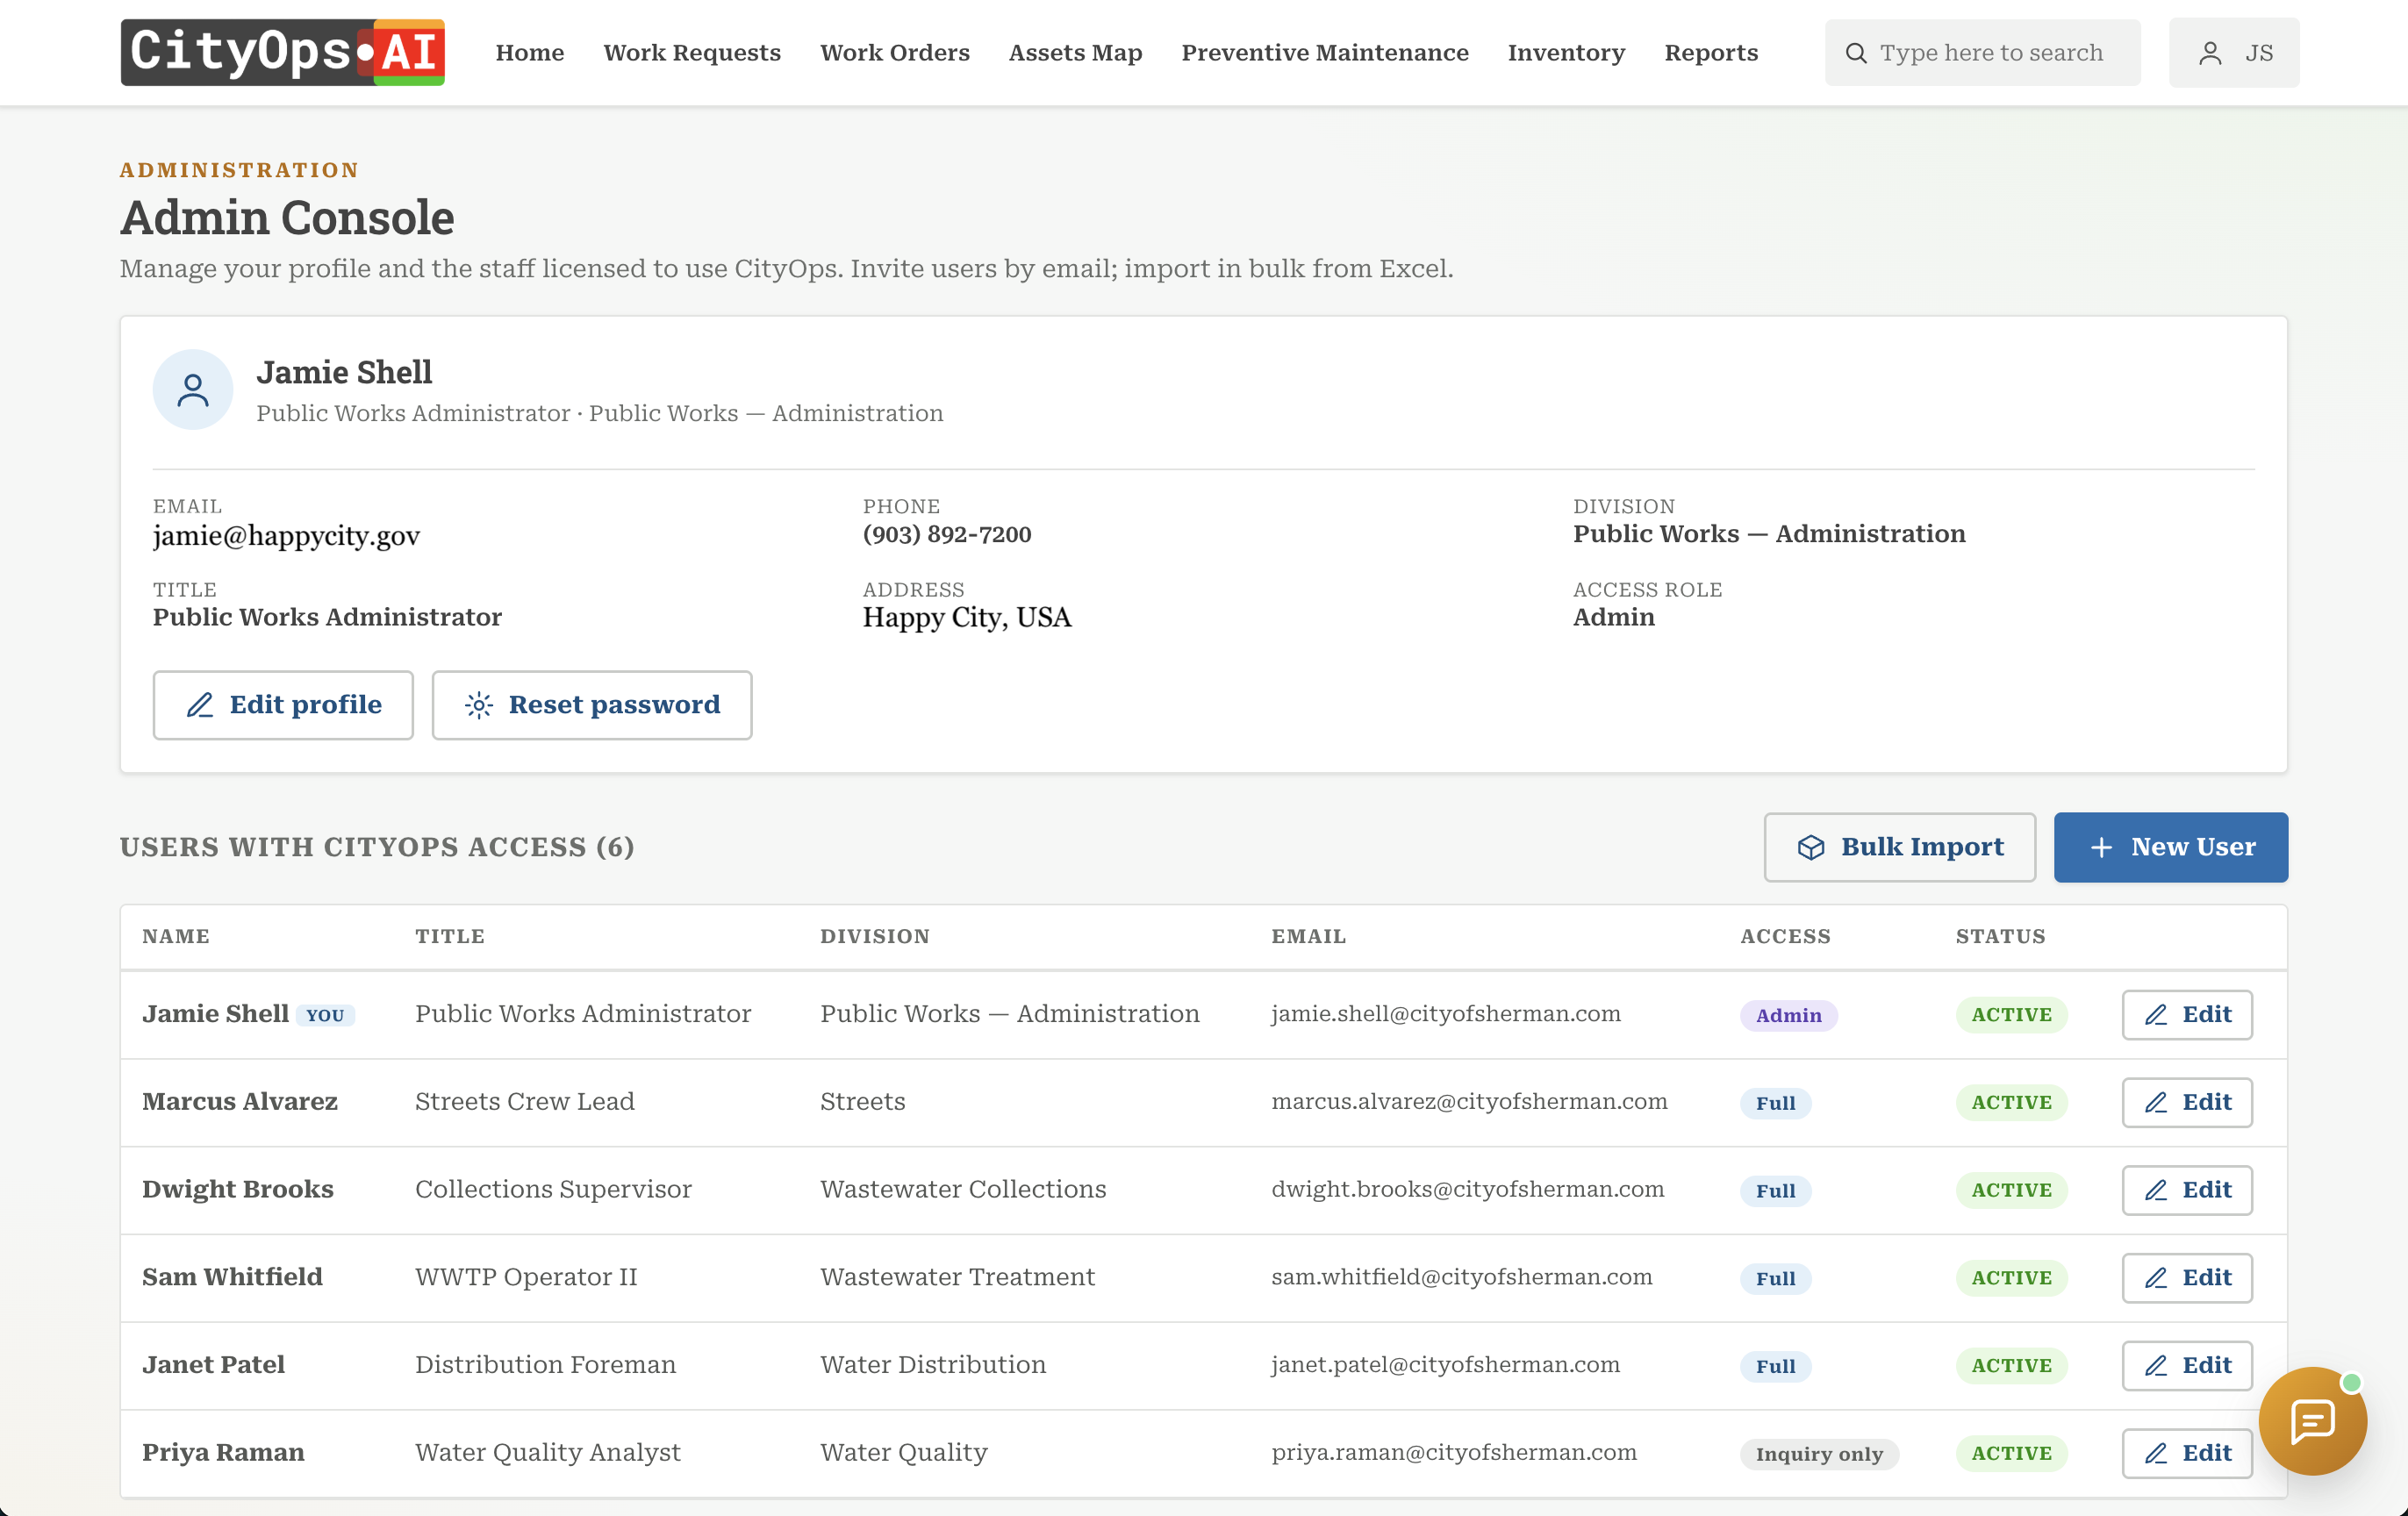This screenshot has height=1516, width=2408.
Task: Open the JS account menu
Action: click(x=2234, y=53)
